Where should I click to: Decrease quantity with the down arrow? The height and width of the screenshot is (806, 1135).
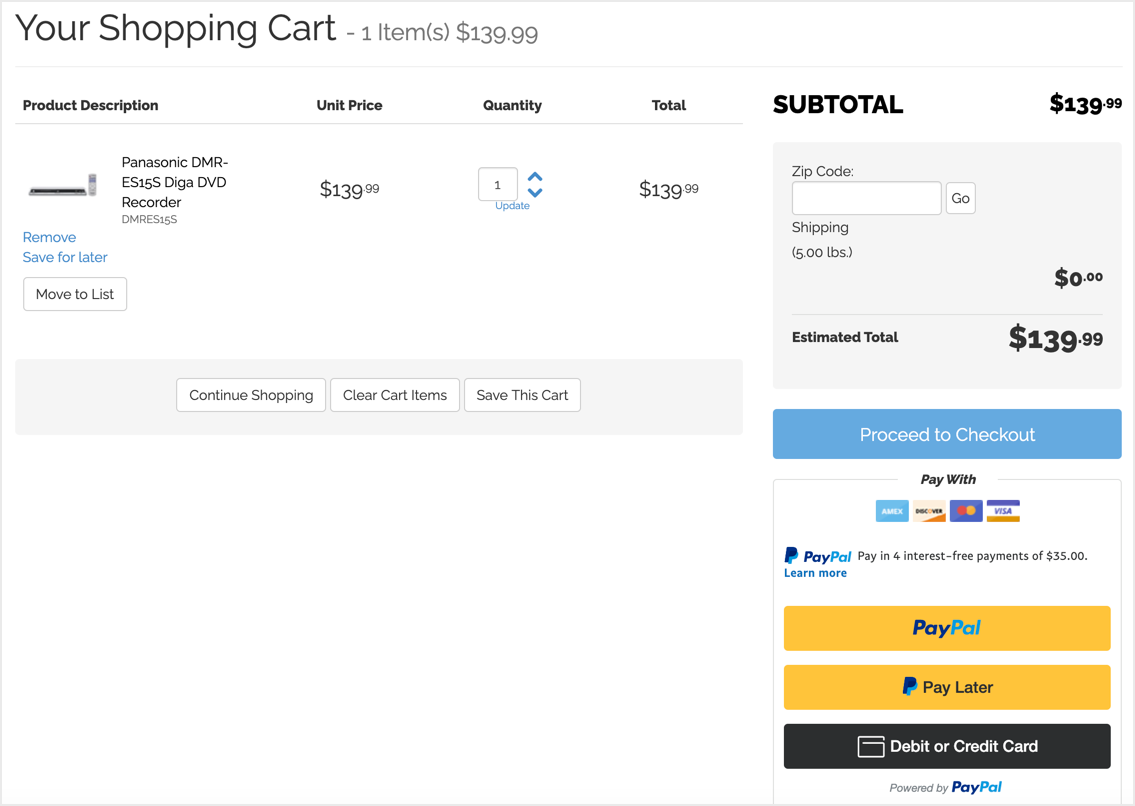[534, 191]
